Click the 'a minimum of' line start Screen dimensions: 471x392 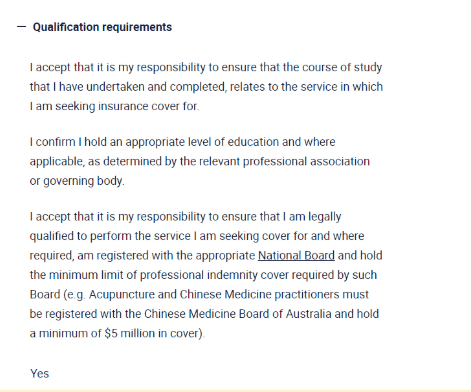(65, 333)
